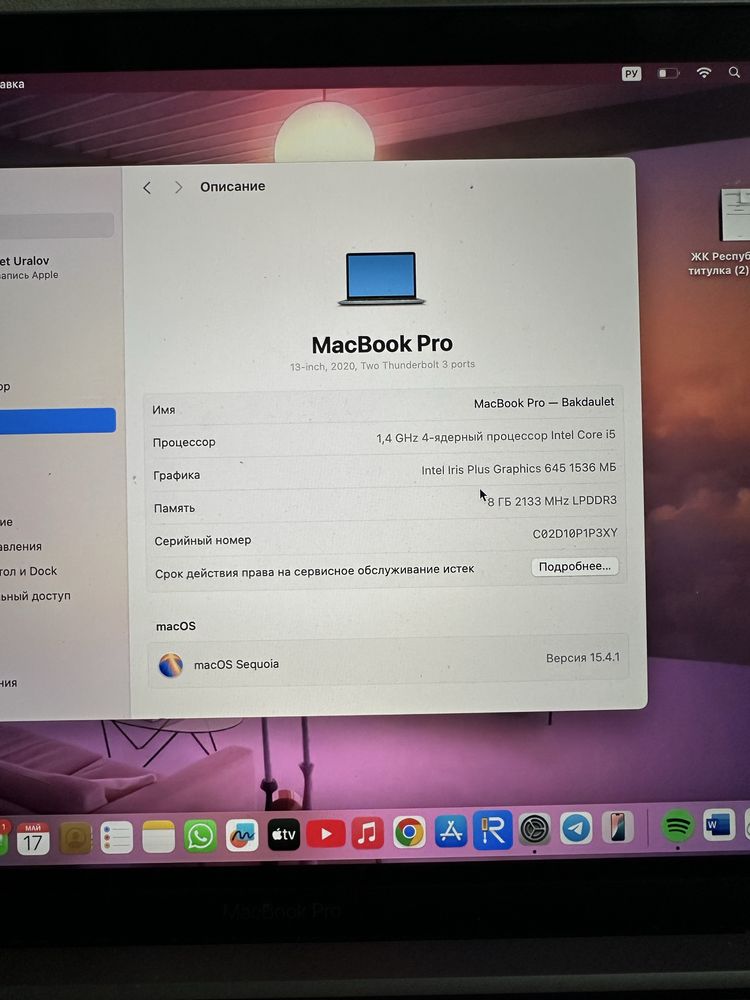Click the 'Срок действия права на сервисное обслуживание истек' text
The image size is (750, 1000).
tap(314, 571)
